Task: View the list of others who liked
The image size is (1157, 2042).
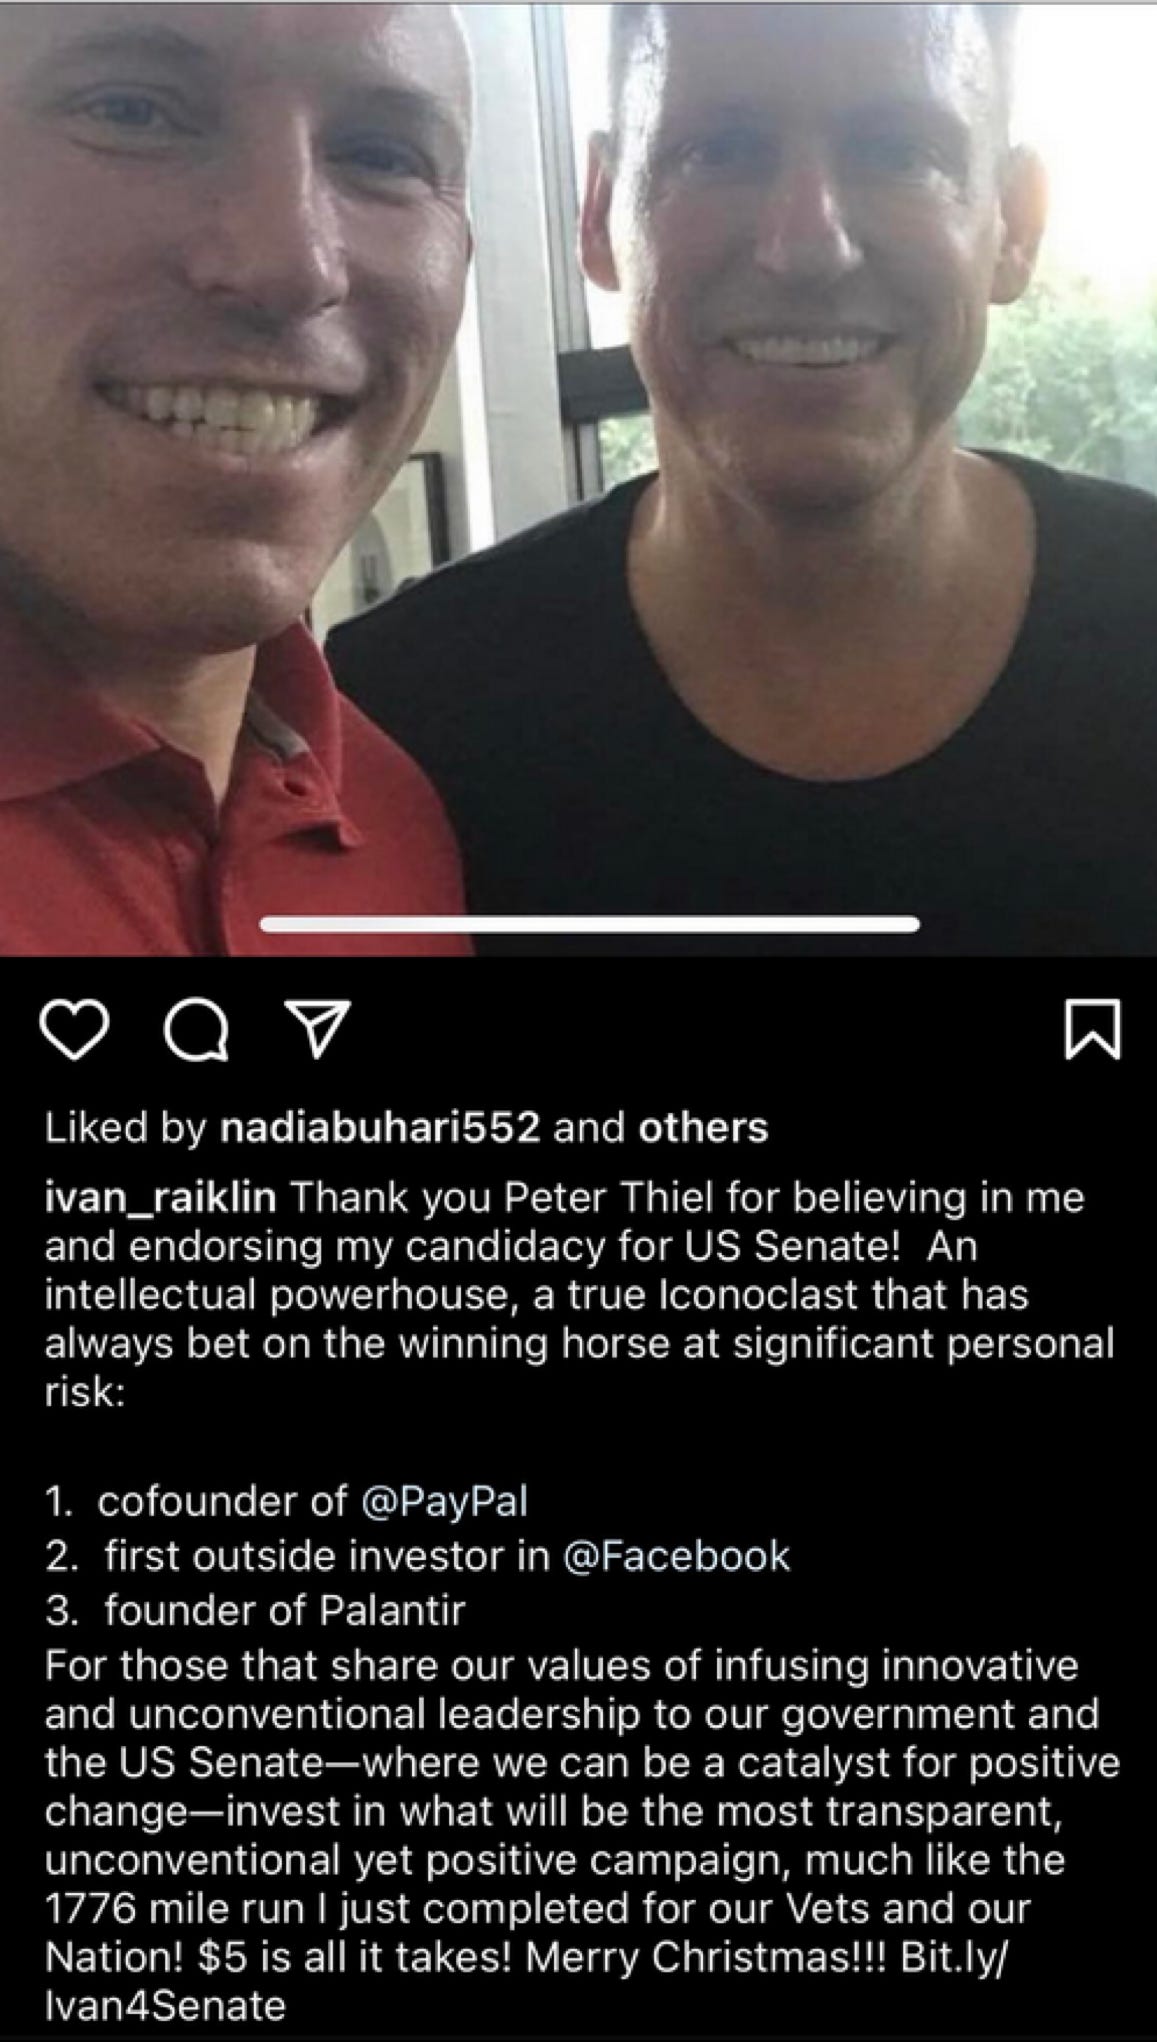Action: [703, 1127]
